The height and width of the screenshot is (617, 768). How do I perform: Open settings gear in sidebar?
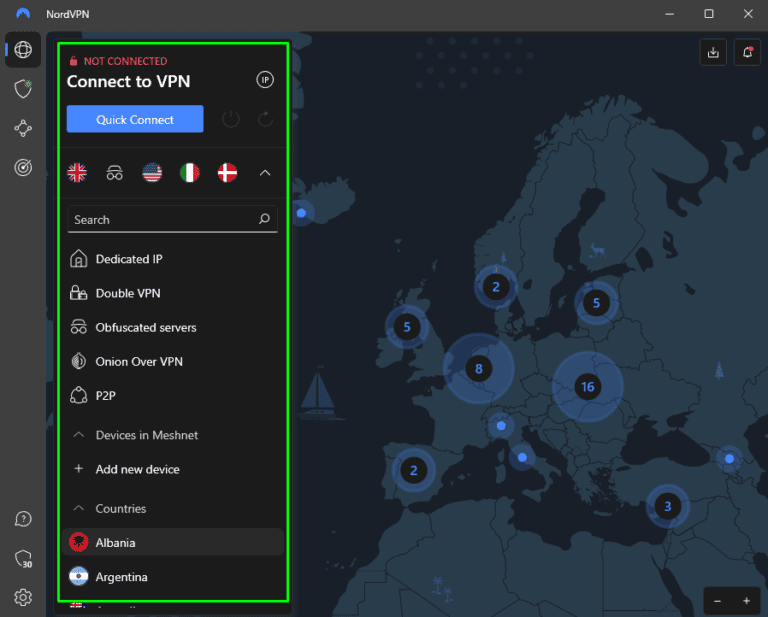click(x=22, y=597)
